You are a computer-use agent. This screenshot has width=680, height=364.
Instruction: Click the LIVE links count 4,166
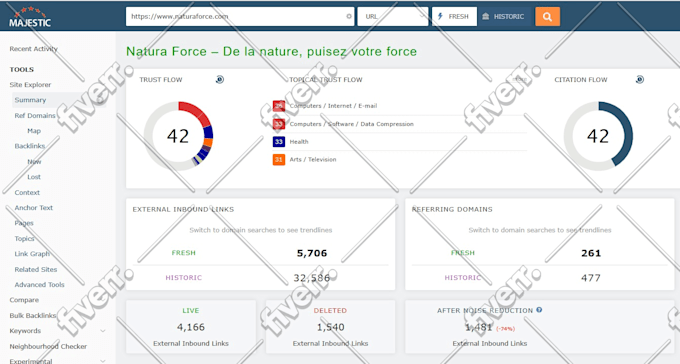coord(191,327)
